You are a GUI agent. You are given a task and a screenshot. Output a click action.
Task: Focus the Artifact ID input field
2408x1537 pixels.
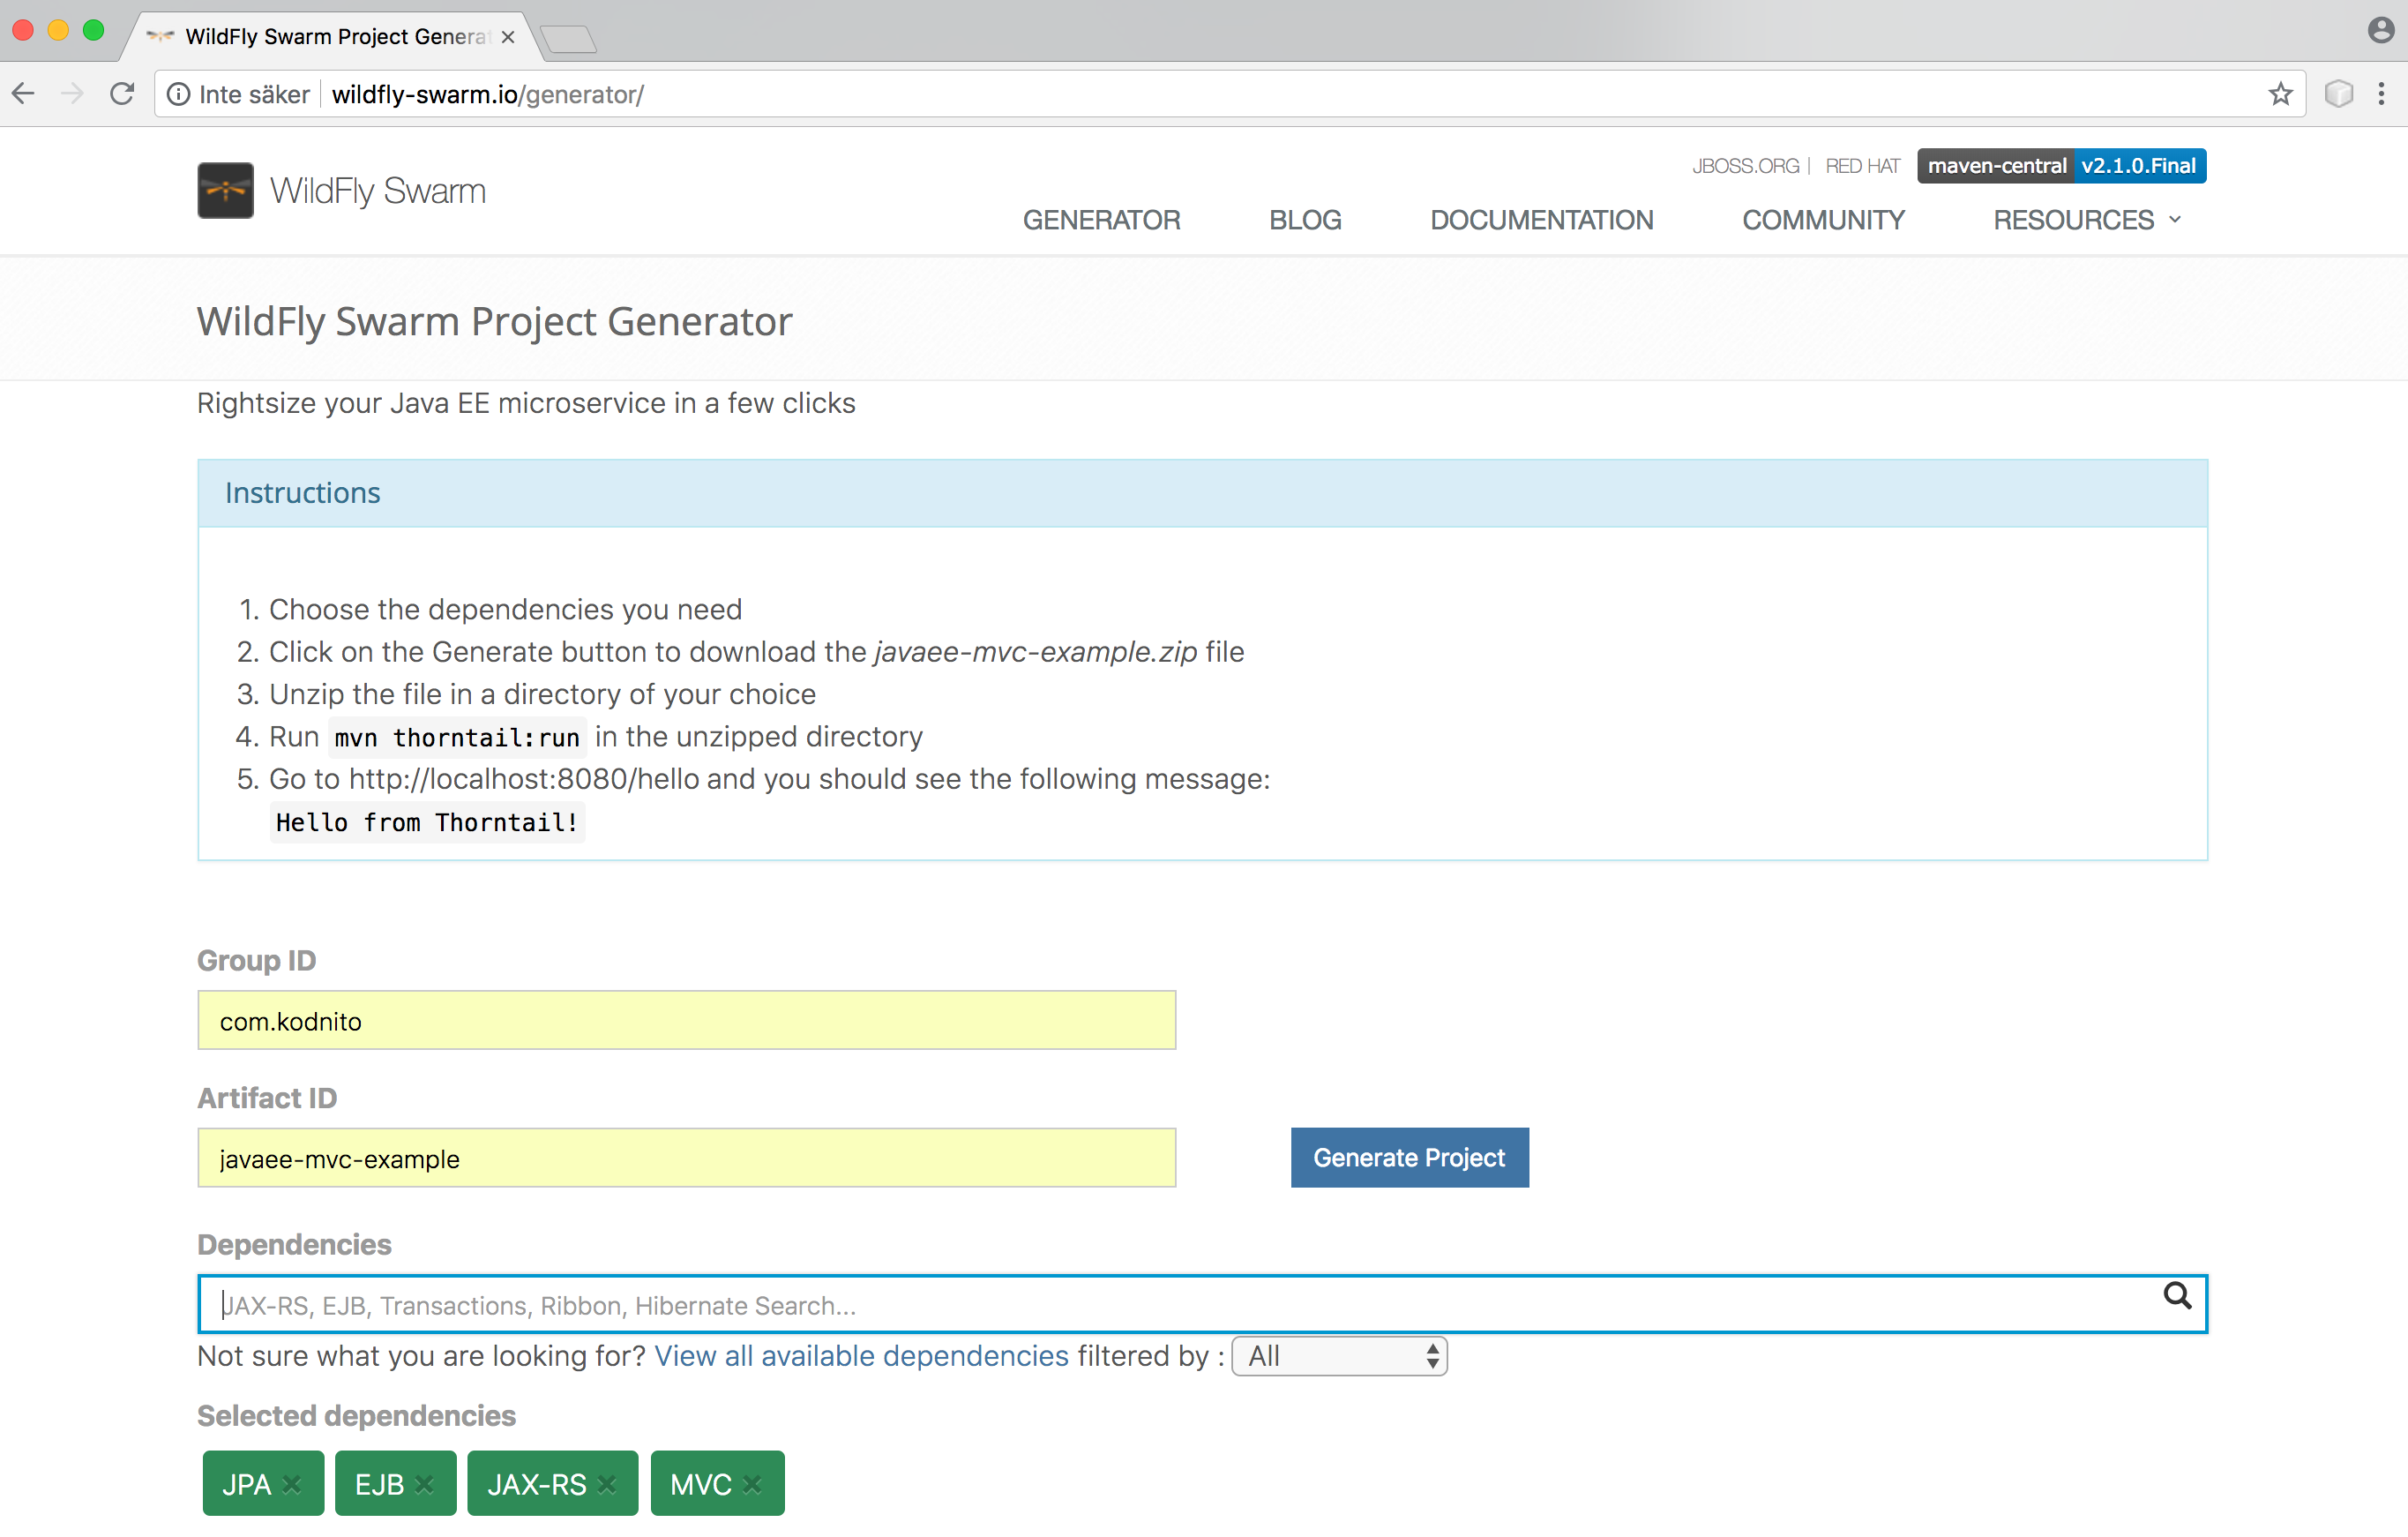(686, 1158)
